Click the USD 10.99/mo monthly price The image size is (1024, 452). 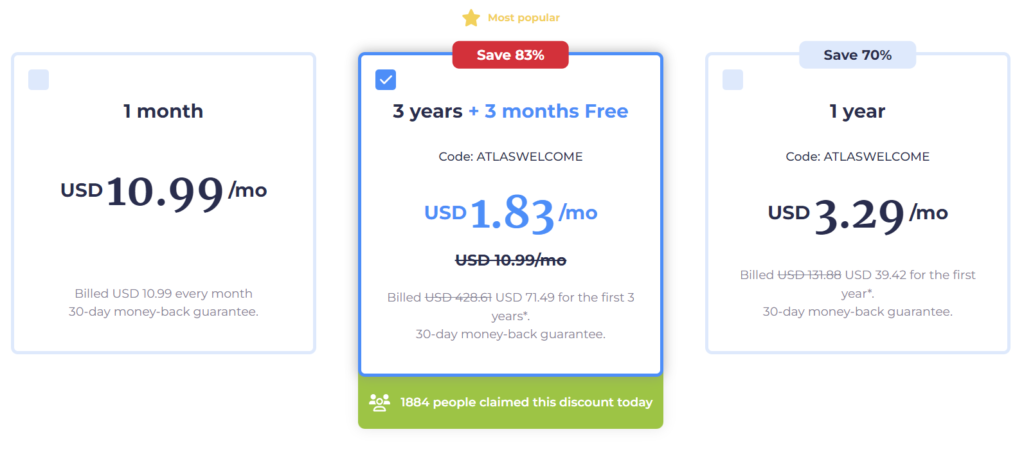click(x=163, y=192)
